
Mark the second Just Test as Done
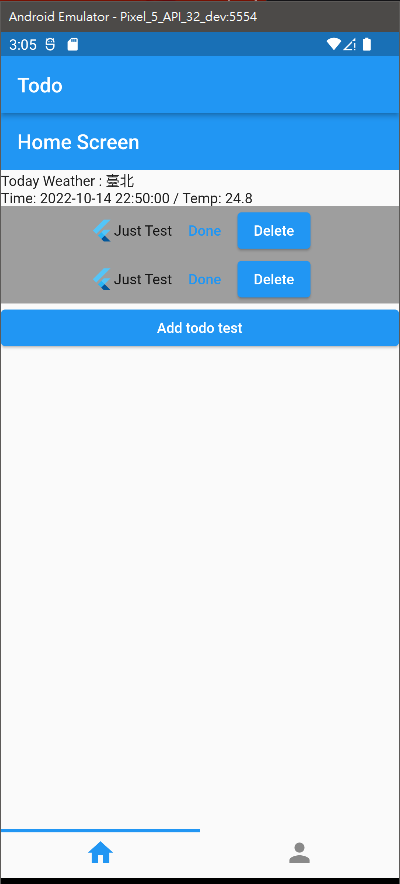pos(205,279)
